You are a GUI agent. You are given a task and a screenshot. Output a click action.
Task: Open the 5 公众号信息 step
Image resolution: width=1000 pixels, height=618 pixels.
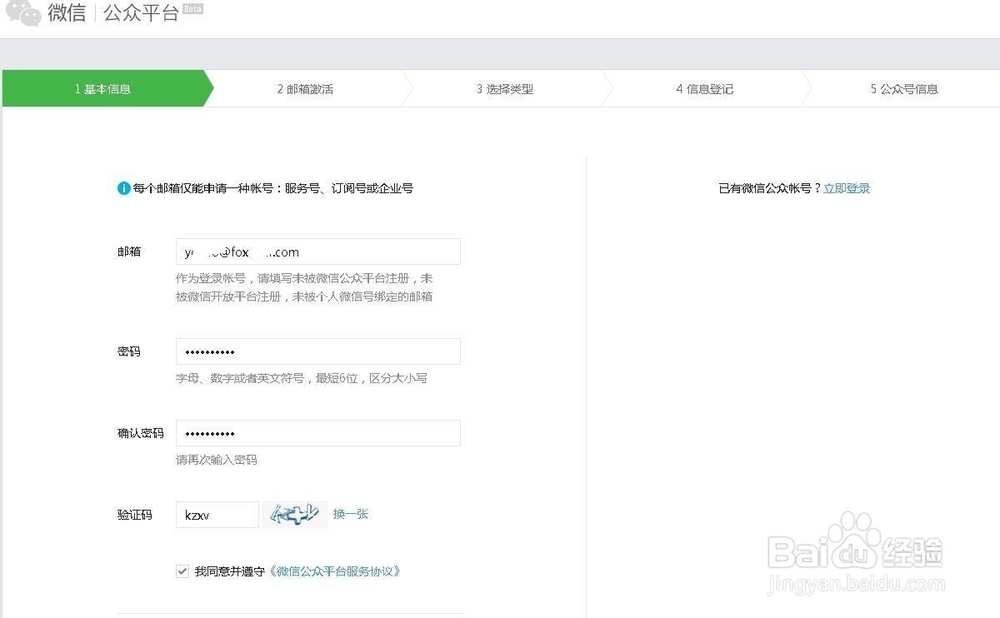click(x=904, y=88)
